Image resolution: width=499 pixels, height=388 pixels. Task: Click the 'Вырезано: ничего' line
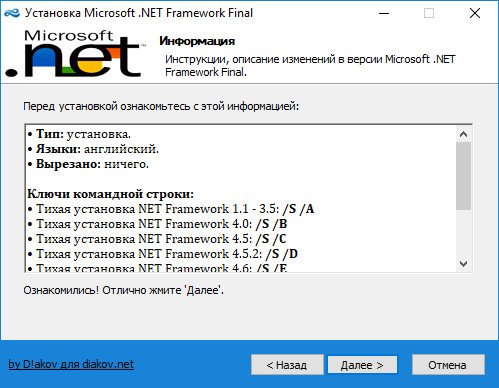[x=88, y=164]
